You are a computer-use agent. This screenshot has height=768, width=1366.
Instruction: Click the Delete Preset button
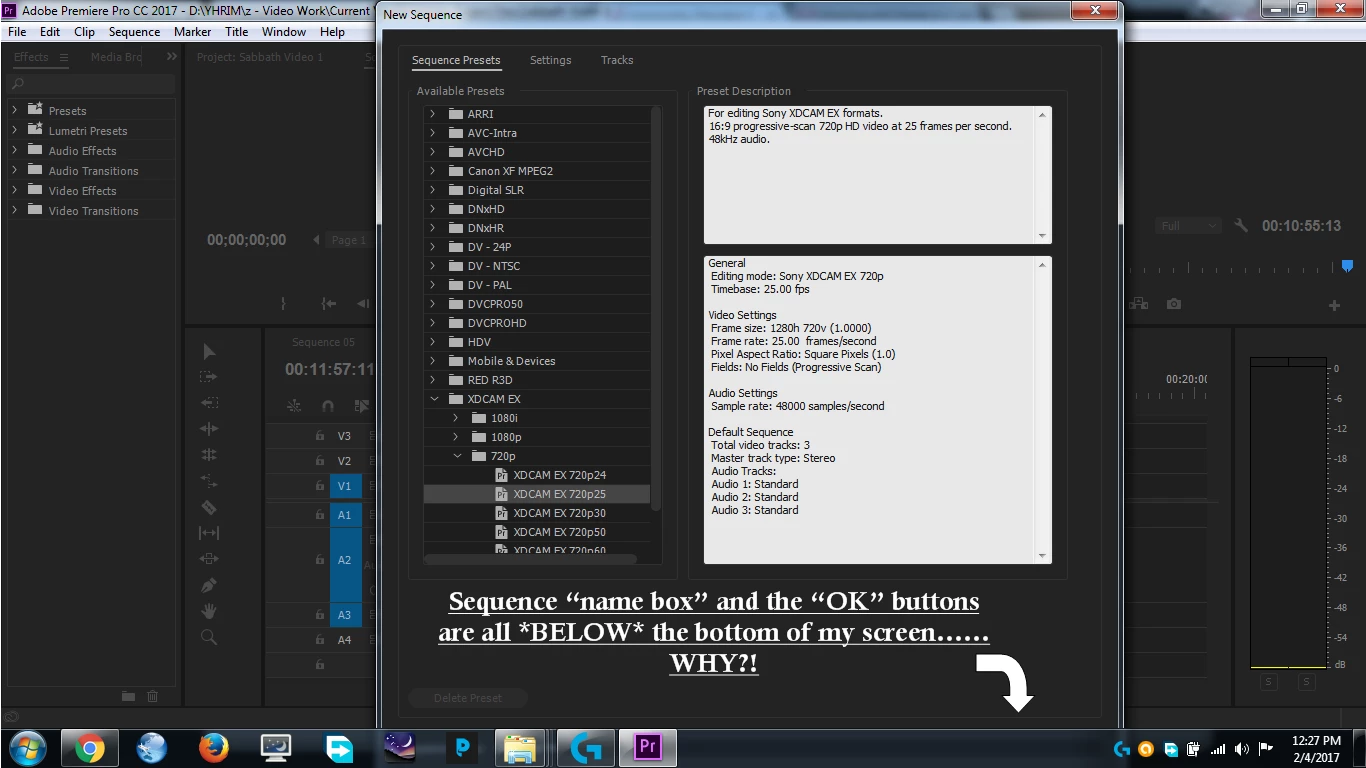pos(468,698)
